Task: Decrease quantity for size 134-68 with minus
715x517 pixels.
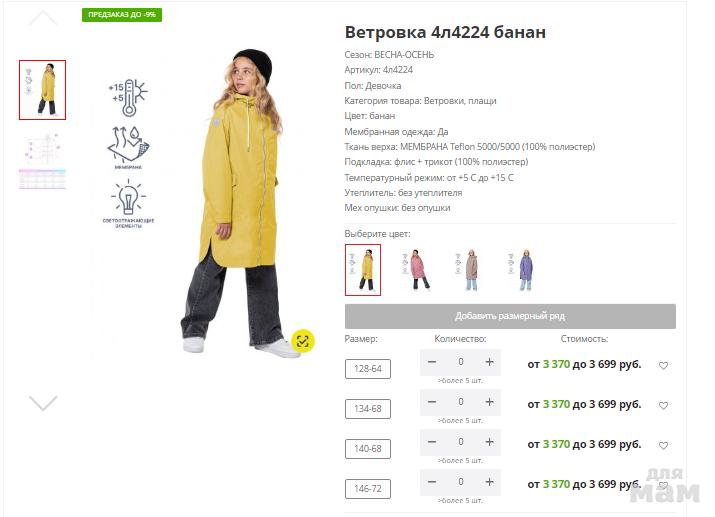Action: pos(432,402)
